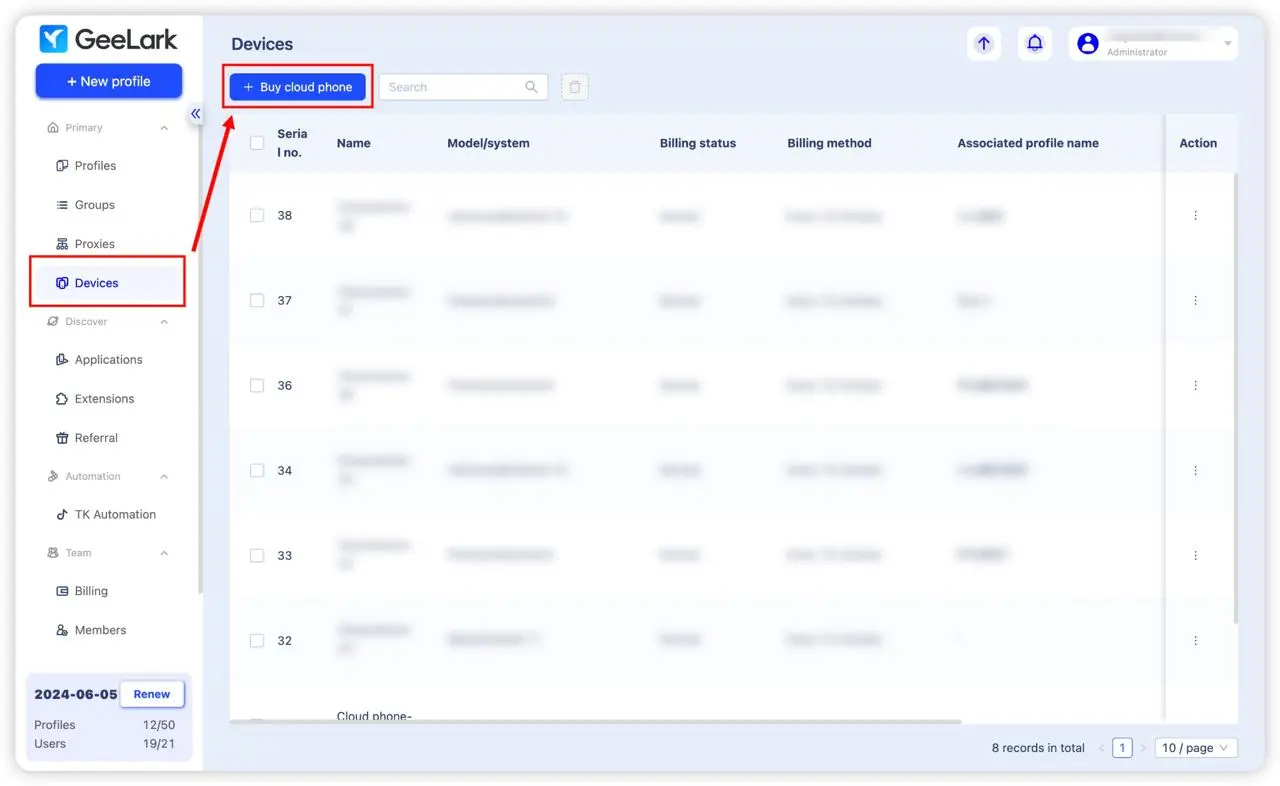Image resolution: width=1280 pixels, height=786 pixels.
Task: Open the notification bell
Action: [1035, 43]
